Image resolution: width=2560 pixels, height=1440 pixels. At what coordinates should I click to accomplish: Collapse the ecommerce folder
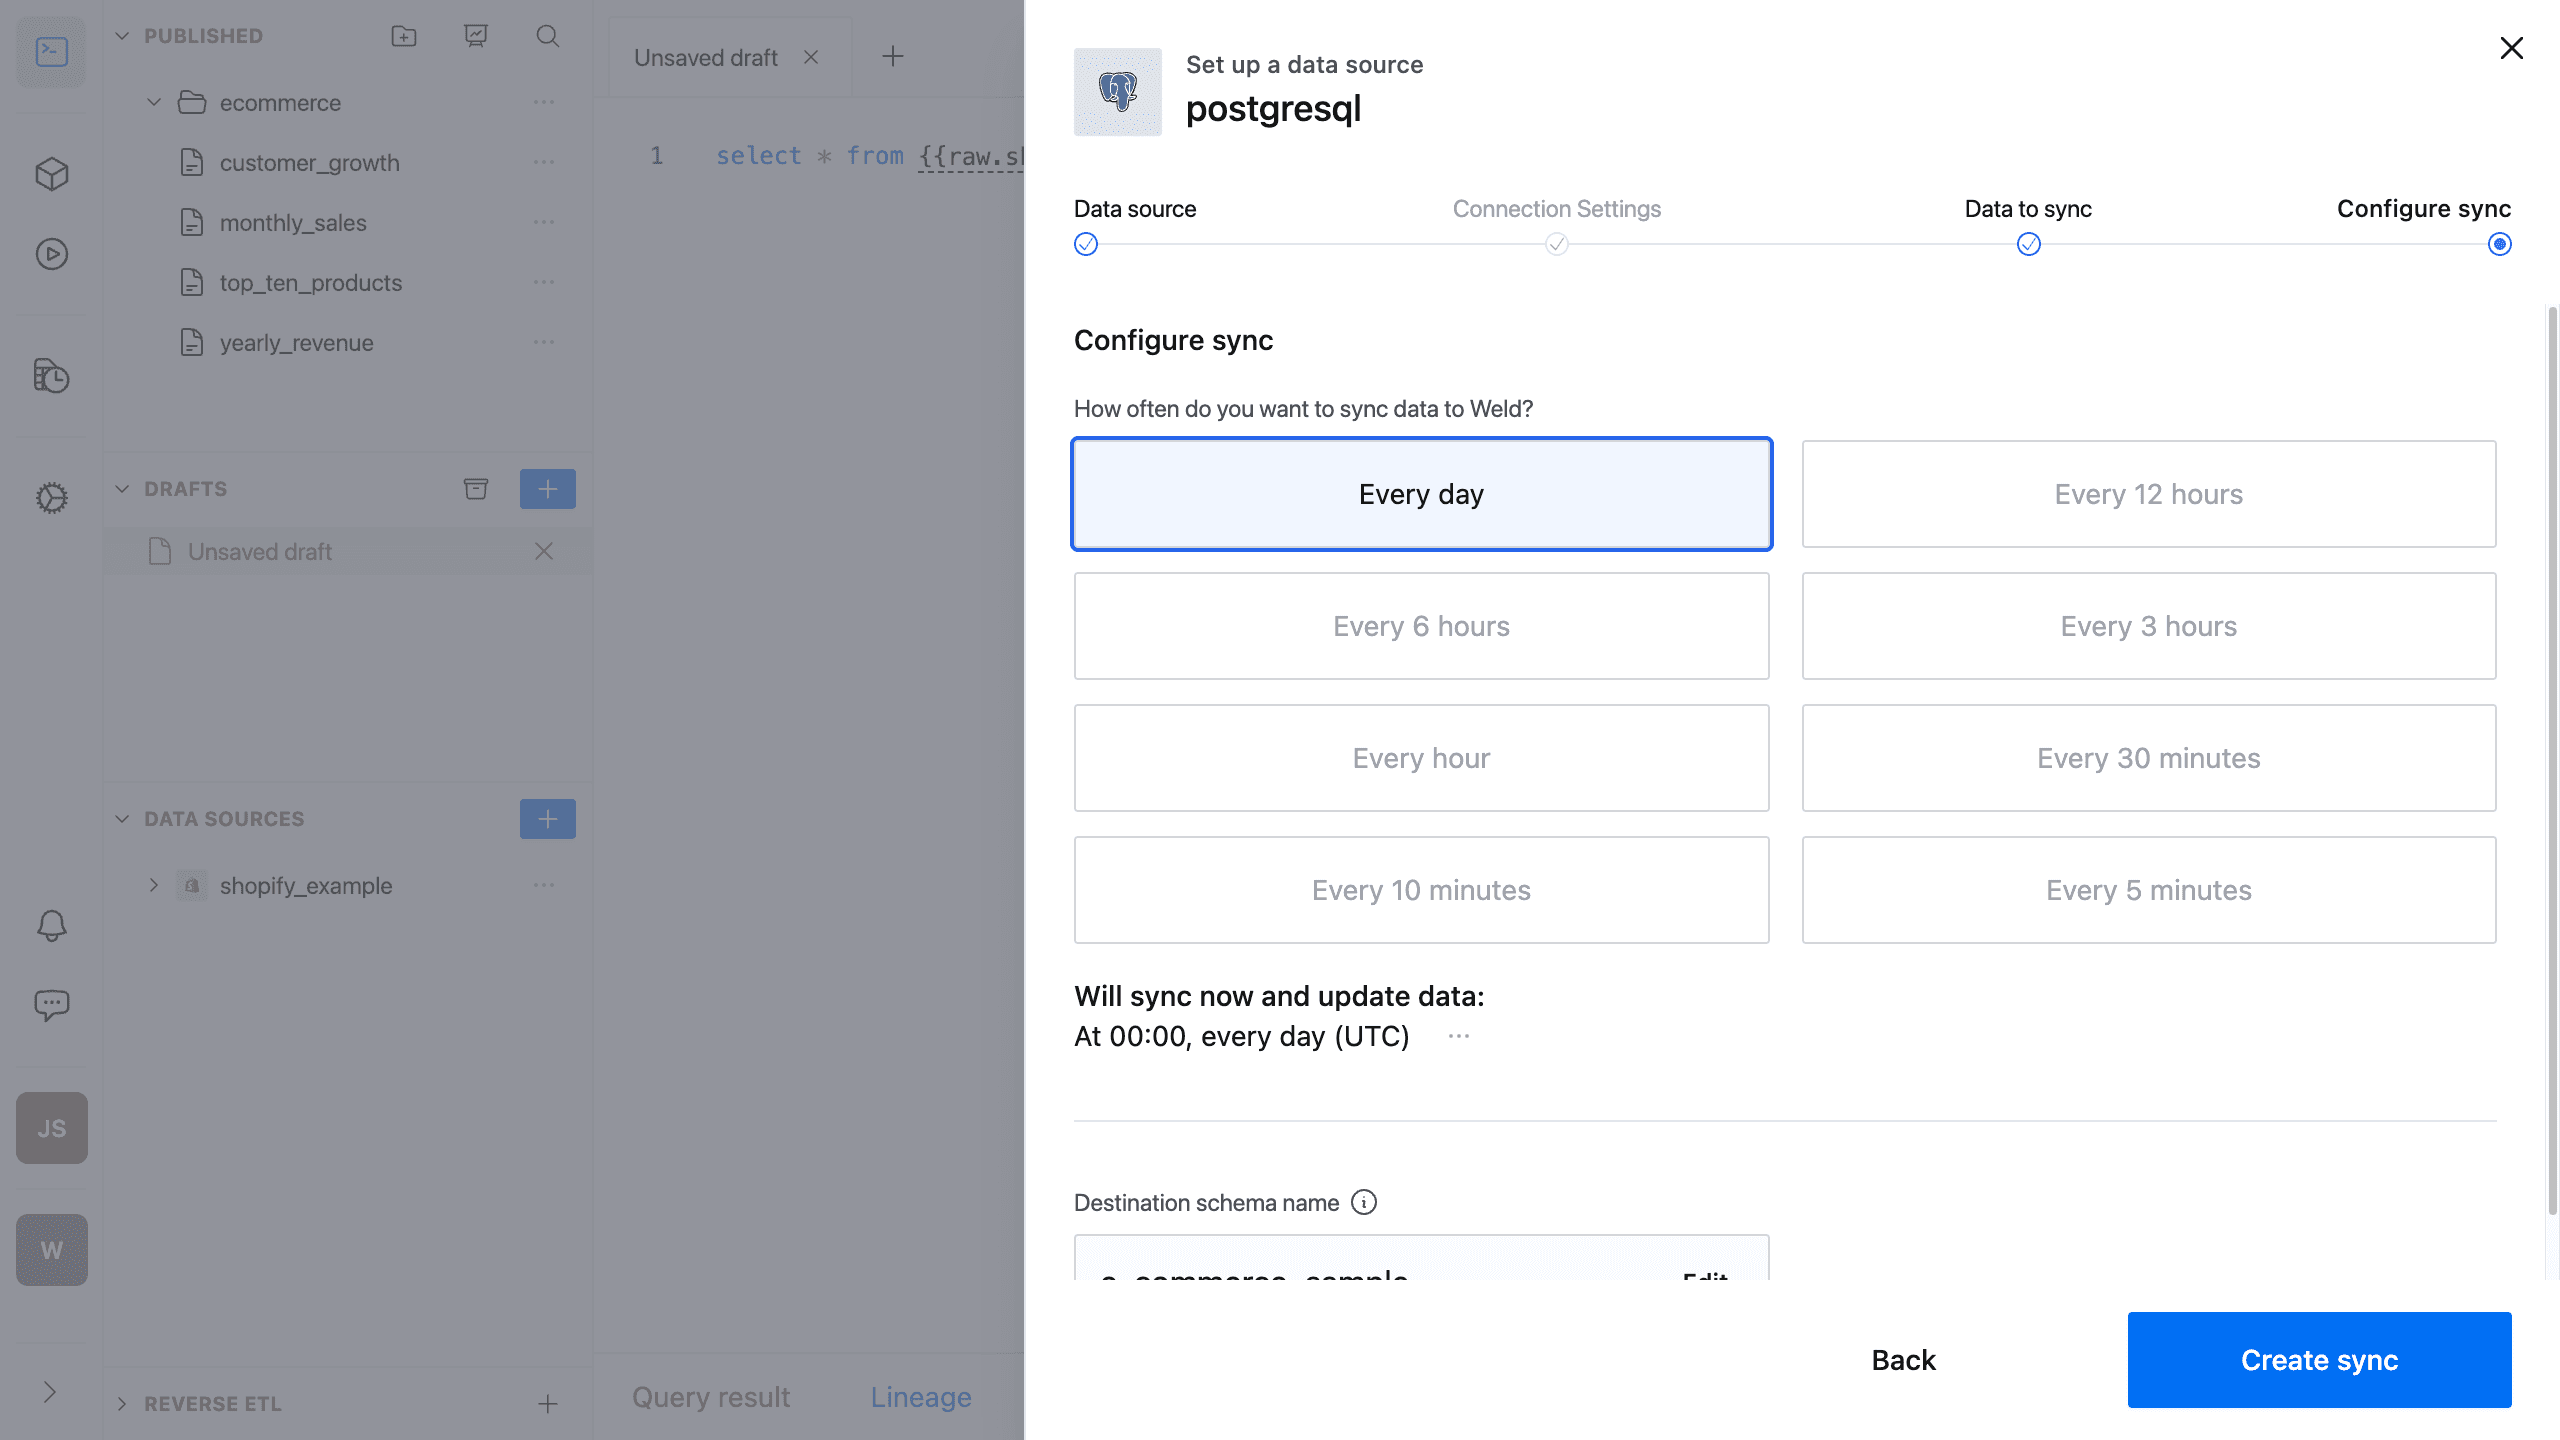click(155, 102)
